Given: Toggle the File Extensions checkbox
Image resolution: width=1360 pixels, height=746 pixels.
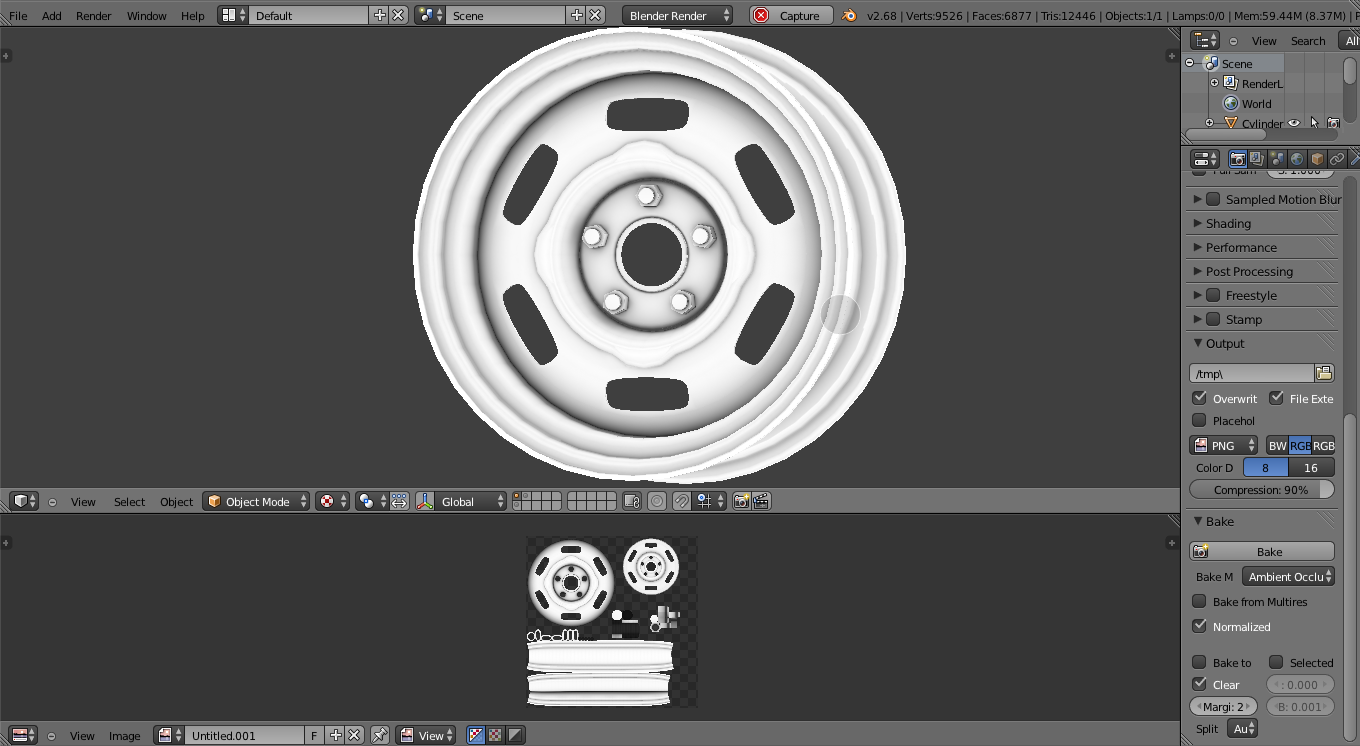Looking at the screenshot, I should 1276,398.
